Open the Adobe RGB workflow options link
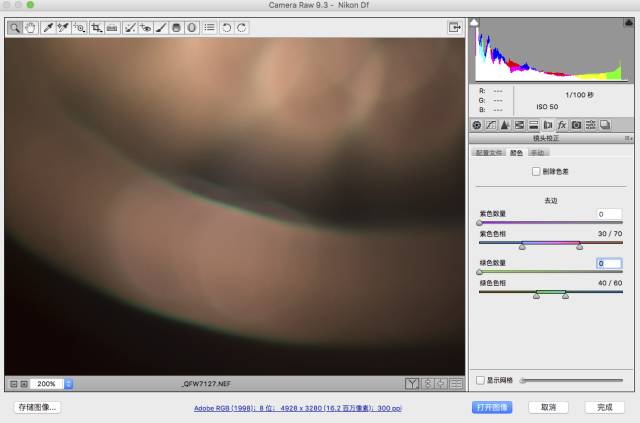The image size is (640, 423). (x=297, y=408)
